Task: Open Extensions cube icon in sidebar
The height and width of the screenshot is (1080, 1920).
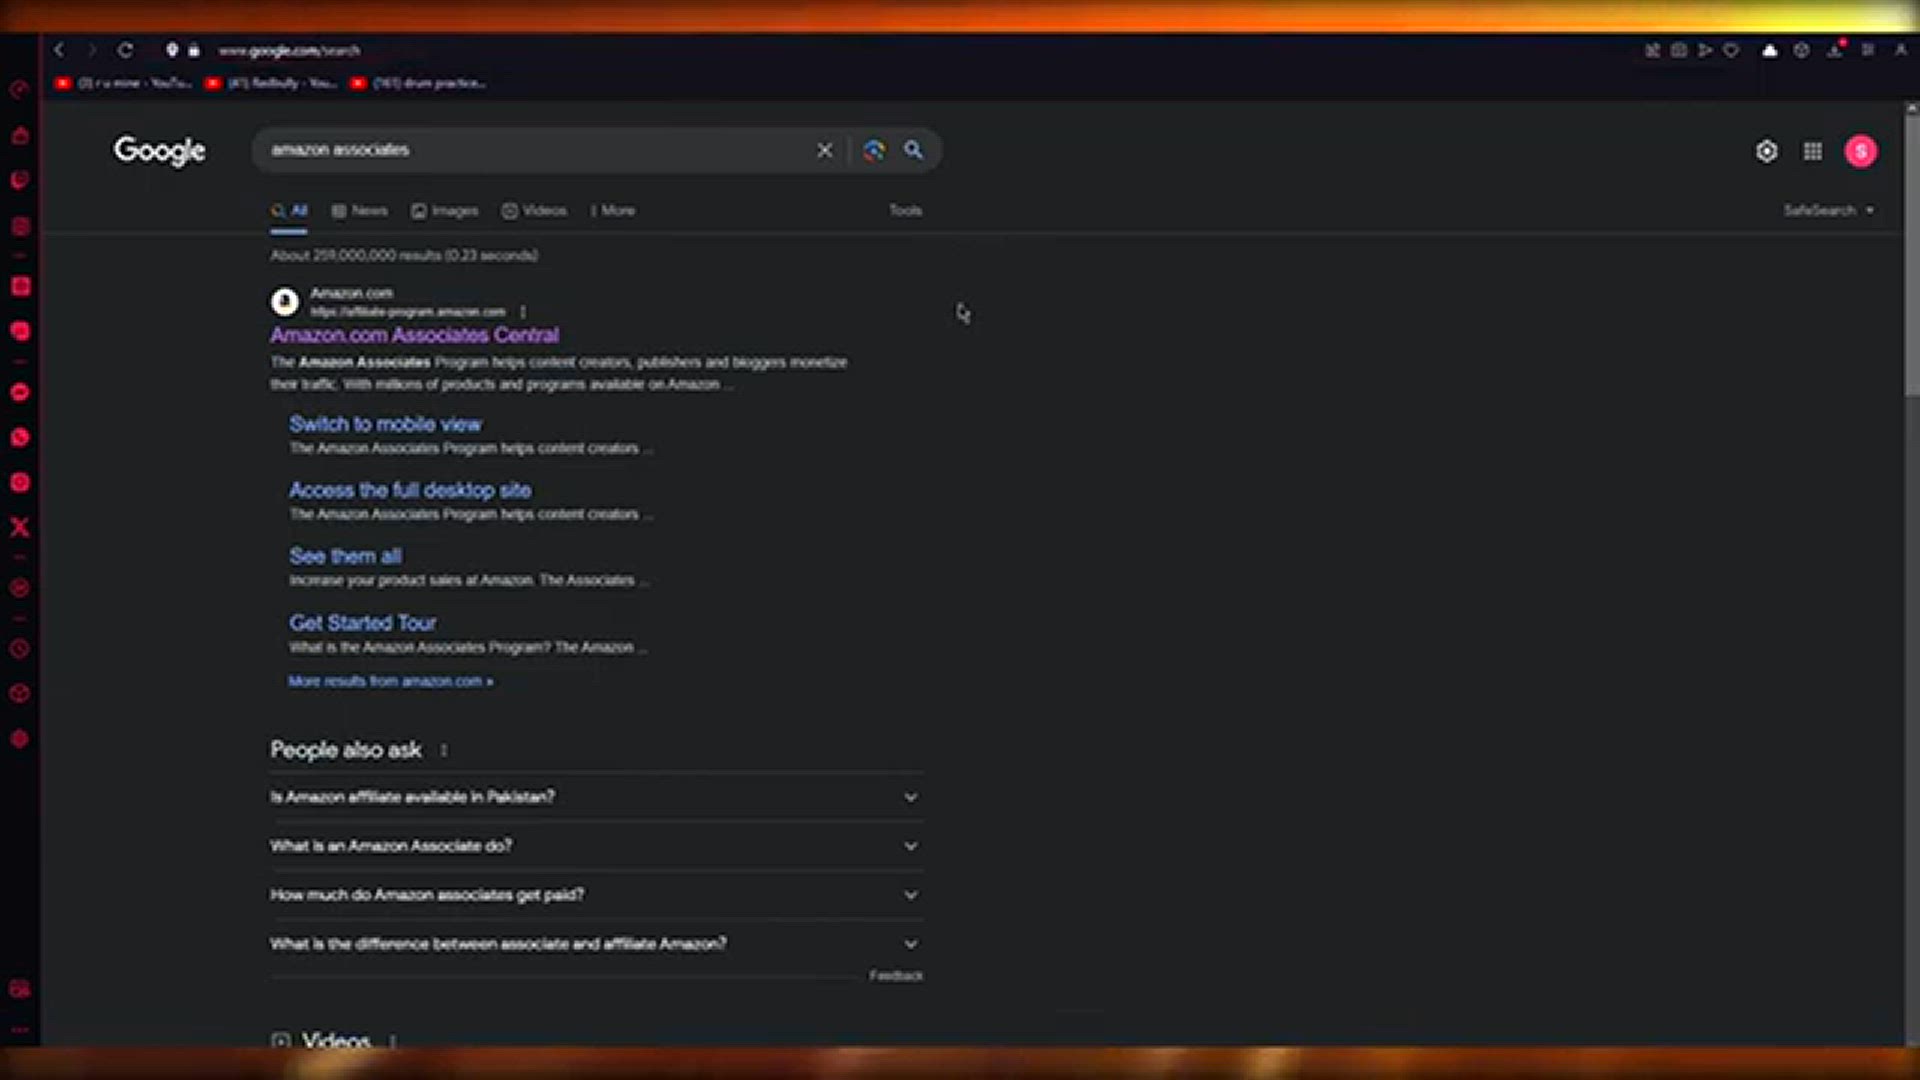Action: pyautogui.click(x=19, y=694)
